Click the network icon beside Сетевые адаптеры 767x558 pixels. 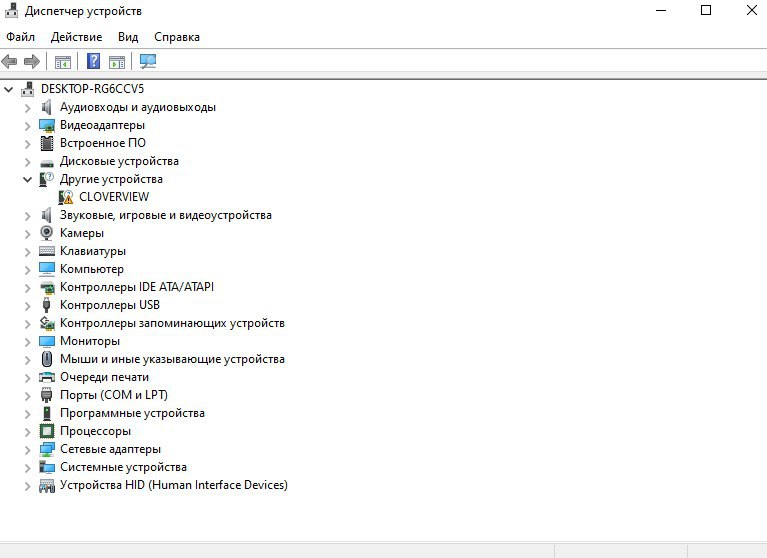point(47,449)
